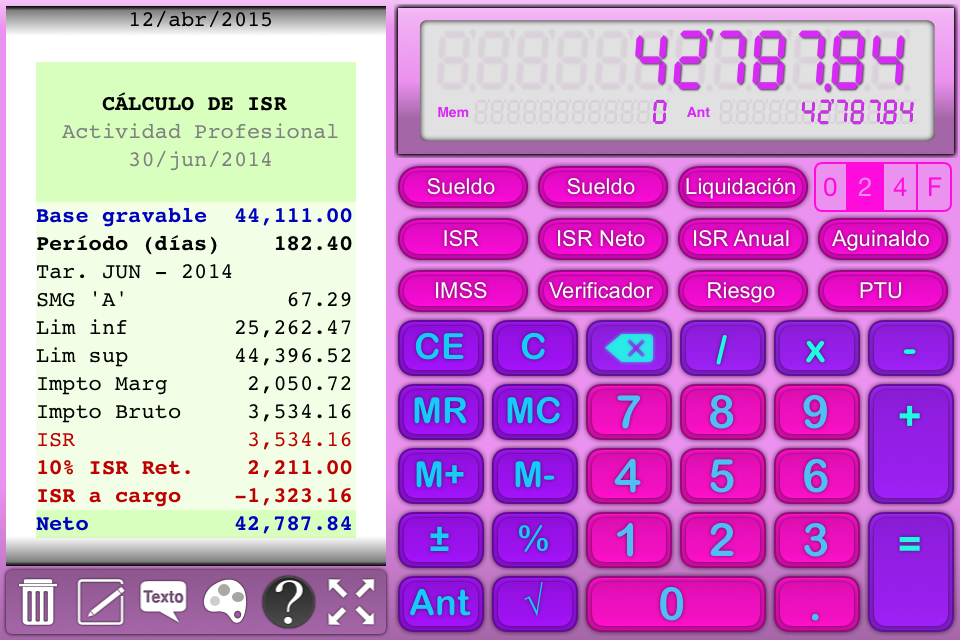This screenshot has height=640, width=960.
Task: Tap the MC memory clear key
Action: 534,412
